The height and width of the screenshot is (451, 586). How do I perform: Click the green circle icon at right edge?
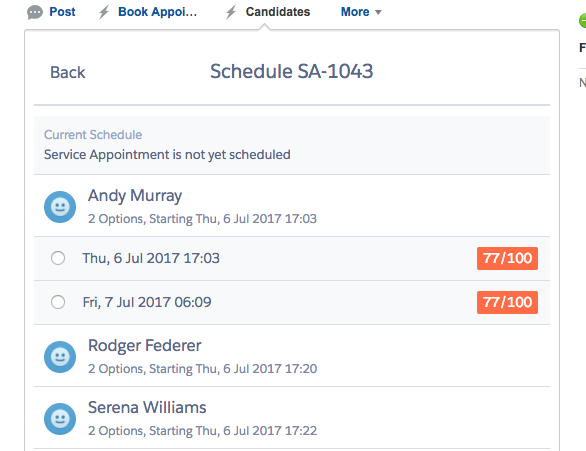pyautogui.click(x=582, y=21)
